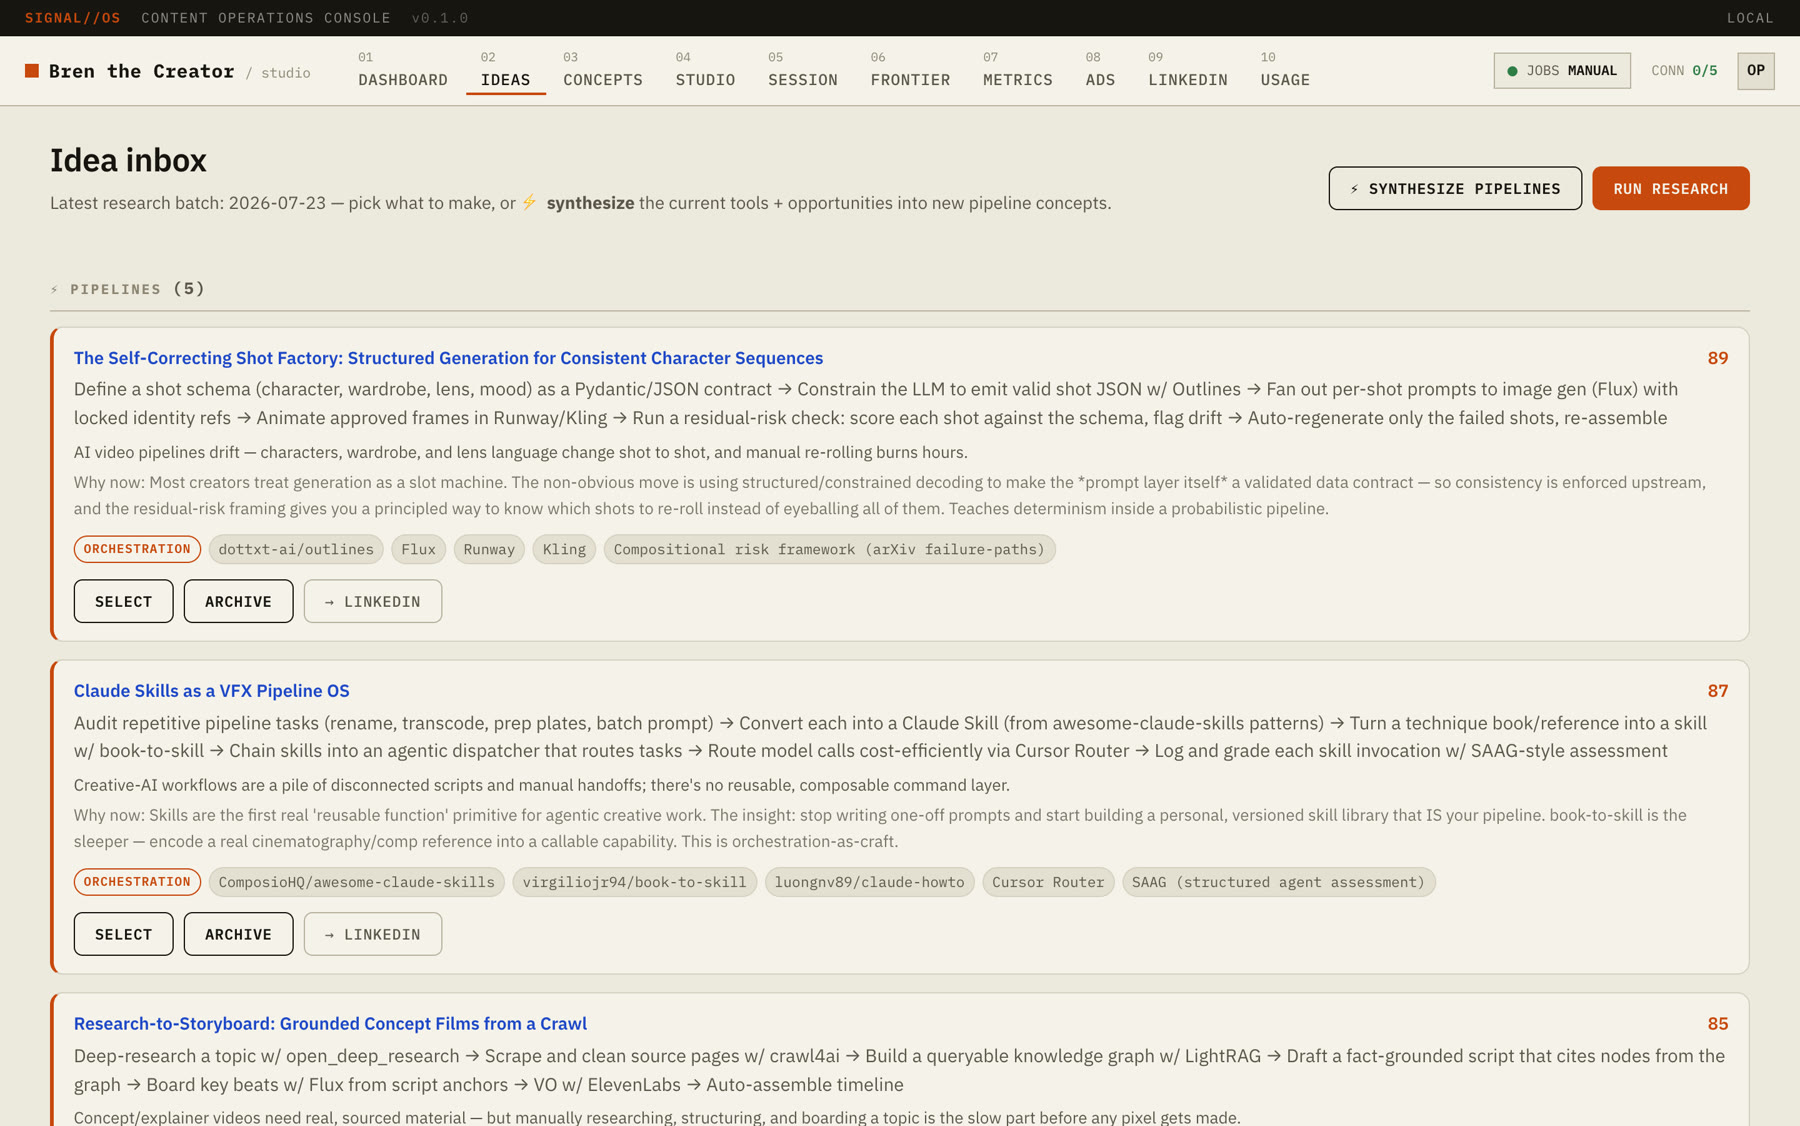Click the Flux tool tag
Screen dimensions: 1800x1126
point(418,549)
